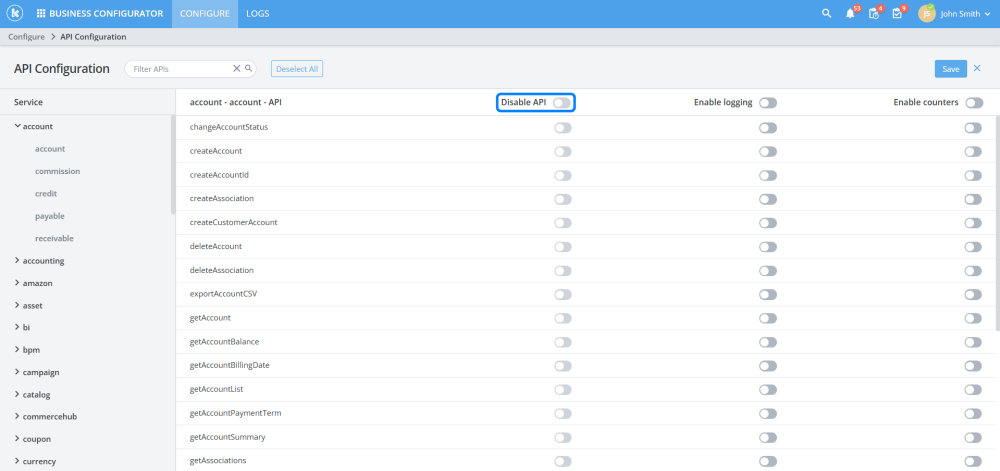Click the magnifier icon in Filter APIs
The height and width of the screenshot is (471, 1000).
click(249, 69)
